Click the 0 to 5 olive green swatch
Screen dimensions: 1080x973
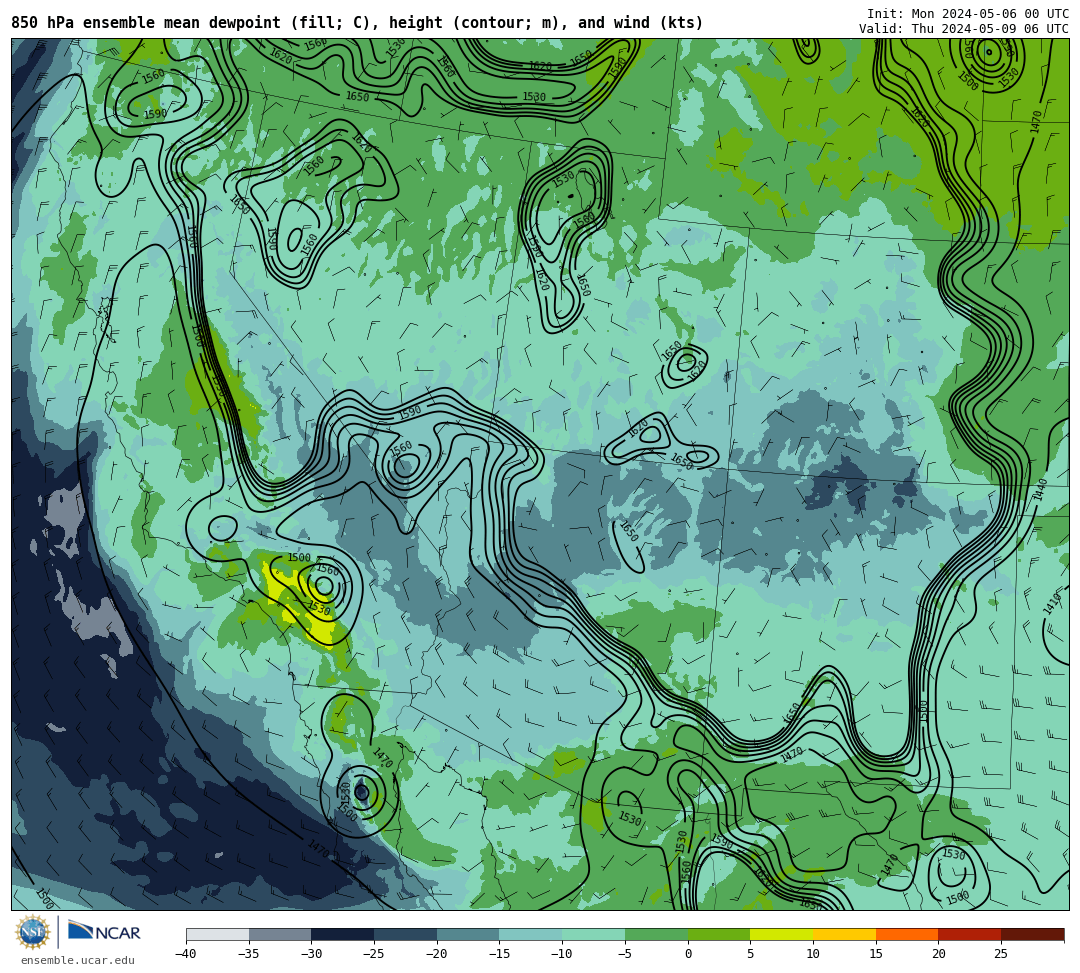tap(719, 934)
